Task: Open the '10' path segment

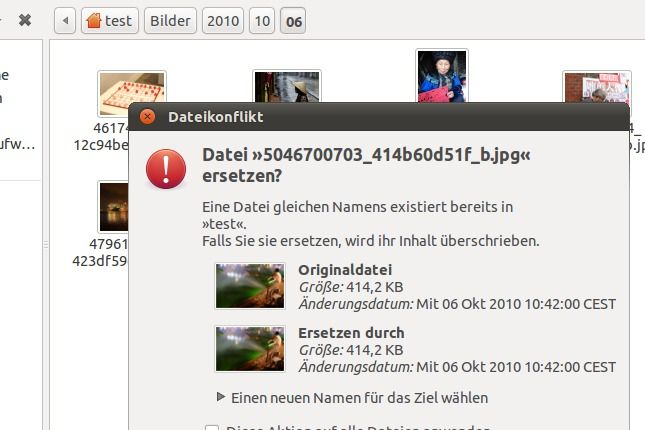Action: click(x=262, y=20)
